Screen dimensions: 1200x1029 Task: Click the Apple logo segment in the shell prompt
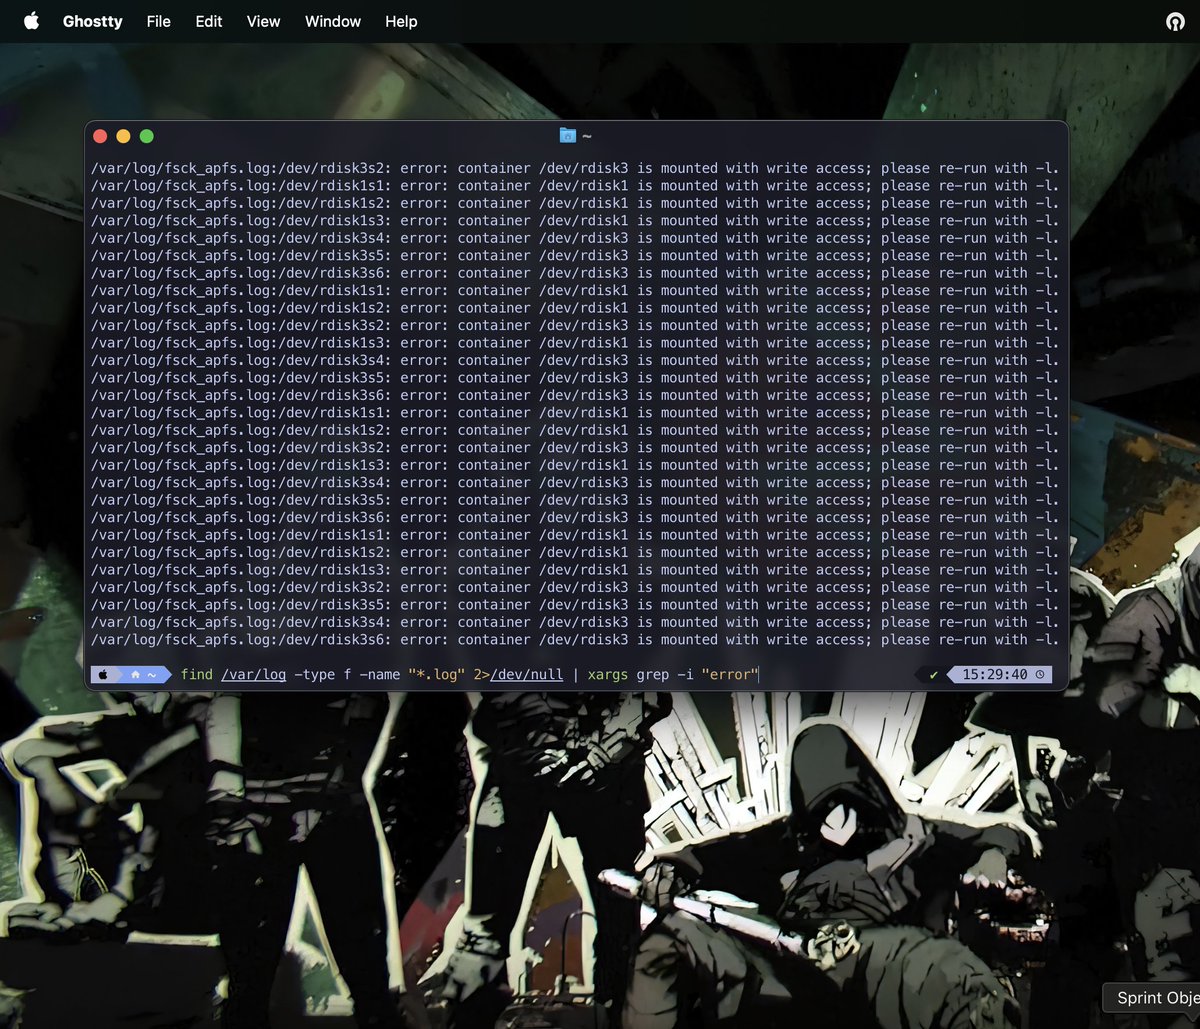tap(103, 675)
